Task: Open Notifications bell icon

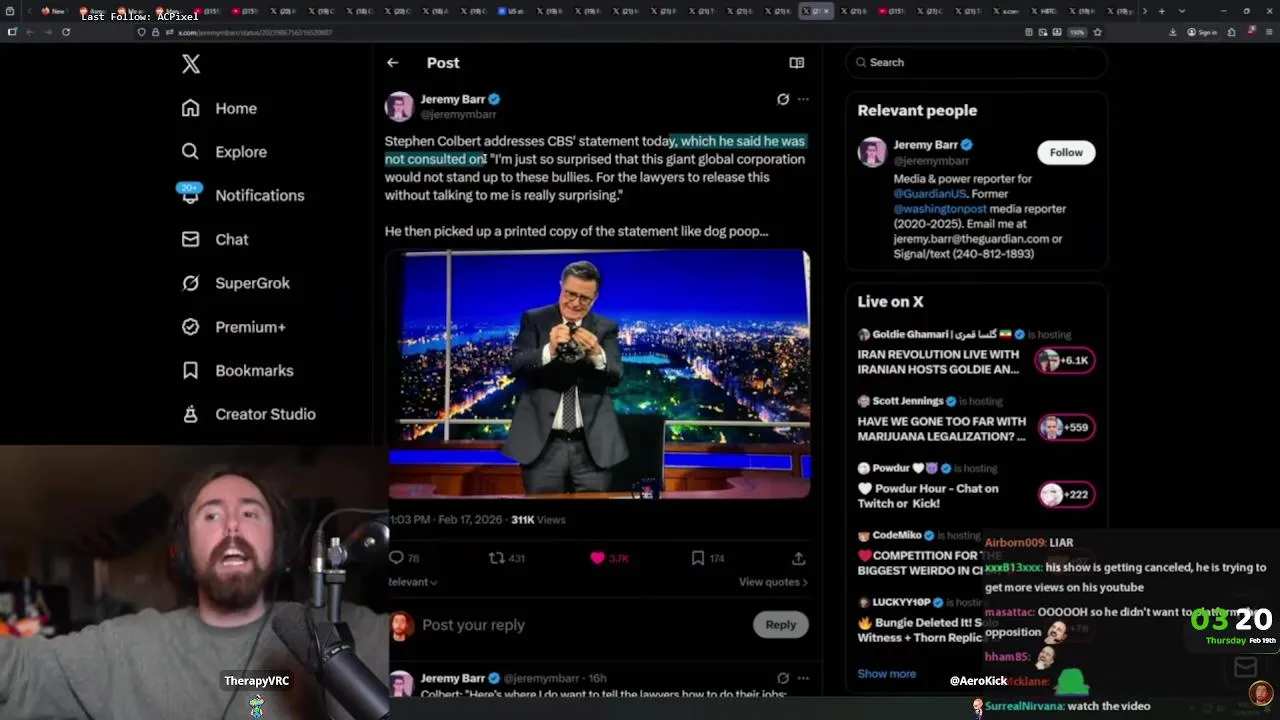Action: [x=190, y=195]
